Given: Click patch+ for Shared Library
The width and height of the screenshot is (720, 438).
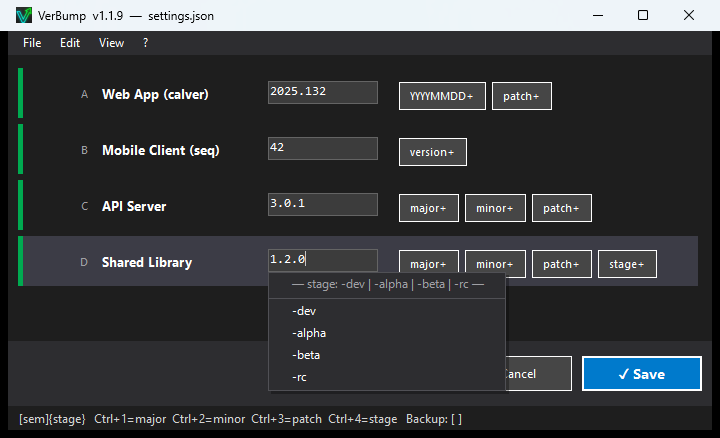Looking at the screenshot, I should point(562,264).
